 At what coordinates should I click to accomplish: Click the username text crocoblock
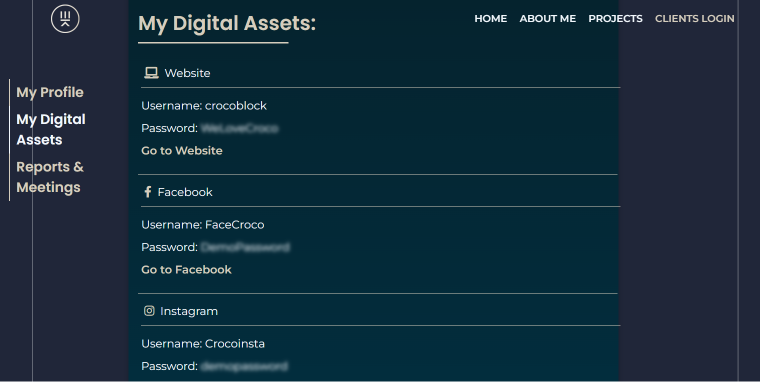pos(236,106)
